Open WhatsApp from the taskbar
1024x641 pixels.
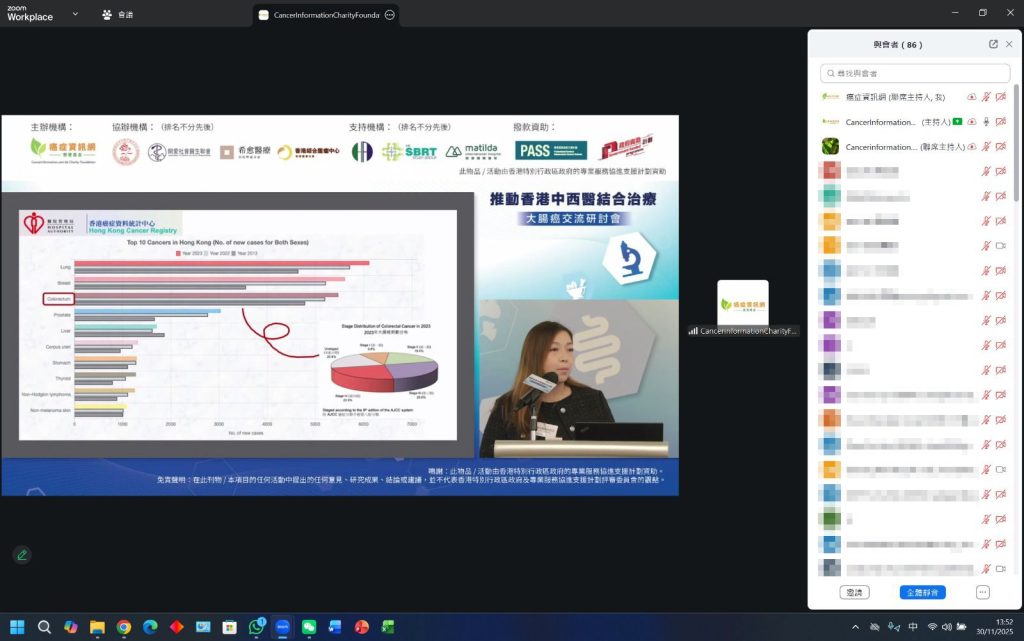(256, 627)
